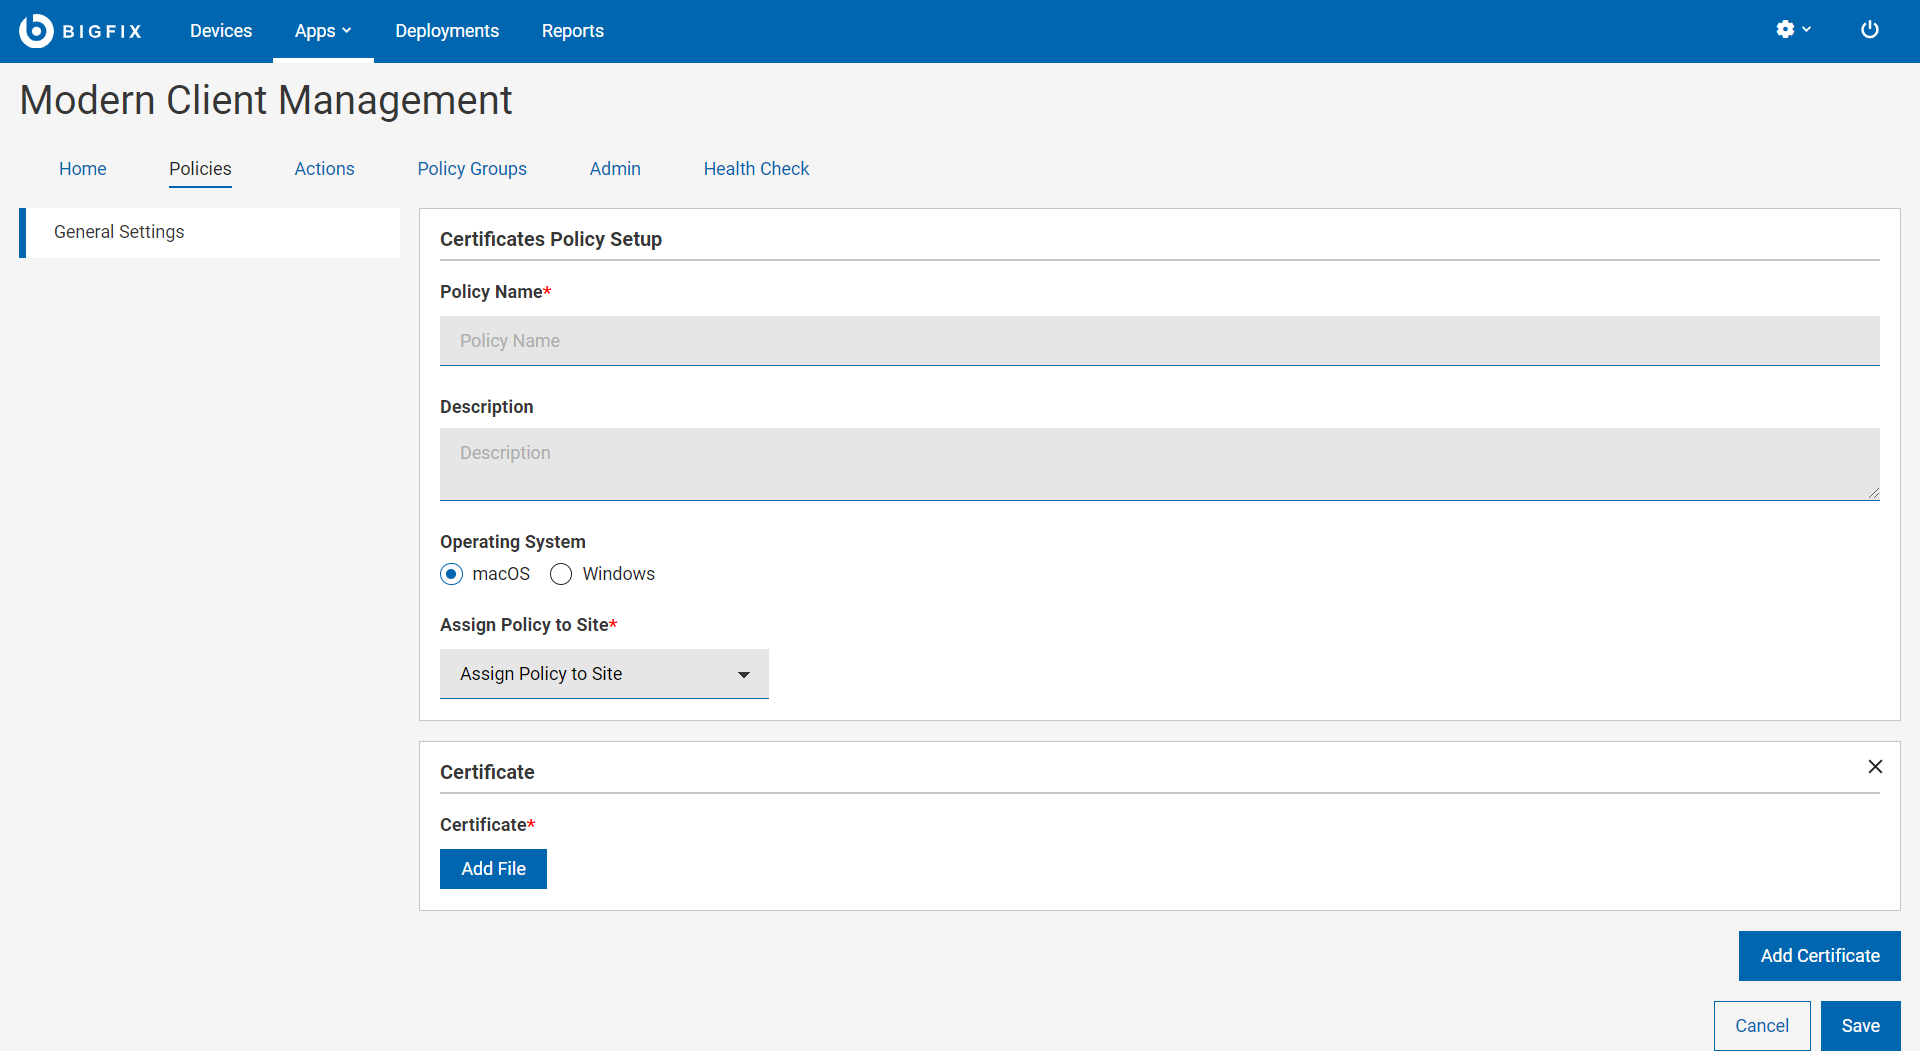This screenshot has height=1062, width=1920.
Task: Open the Apps dropdown menu
Action: pos(322,31)
